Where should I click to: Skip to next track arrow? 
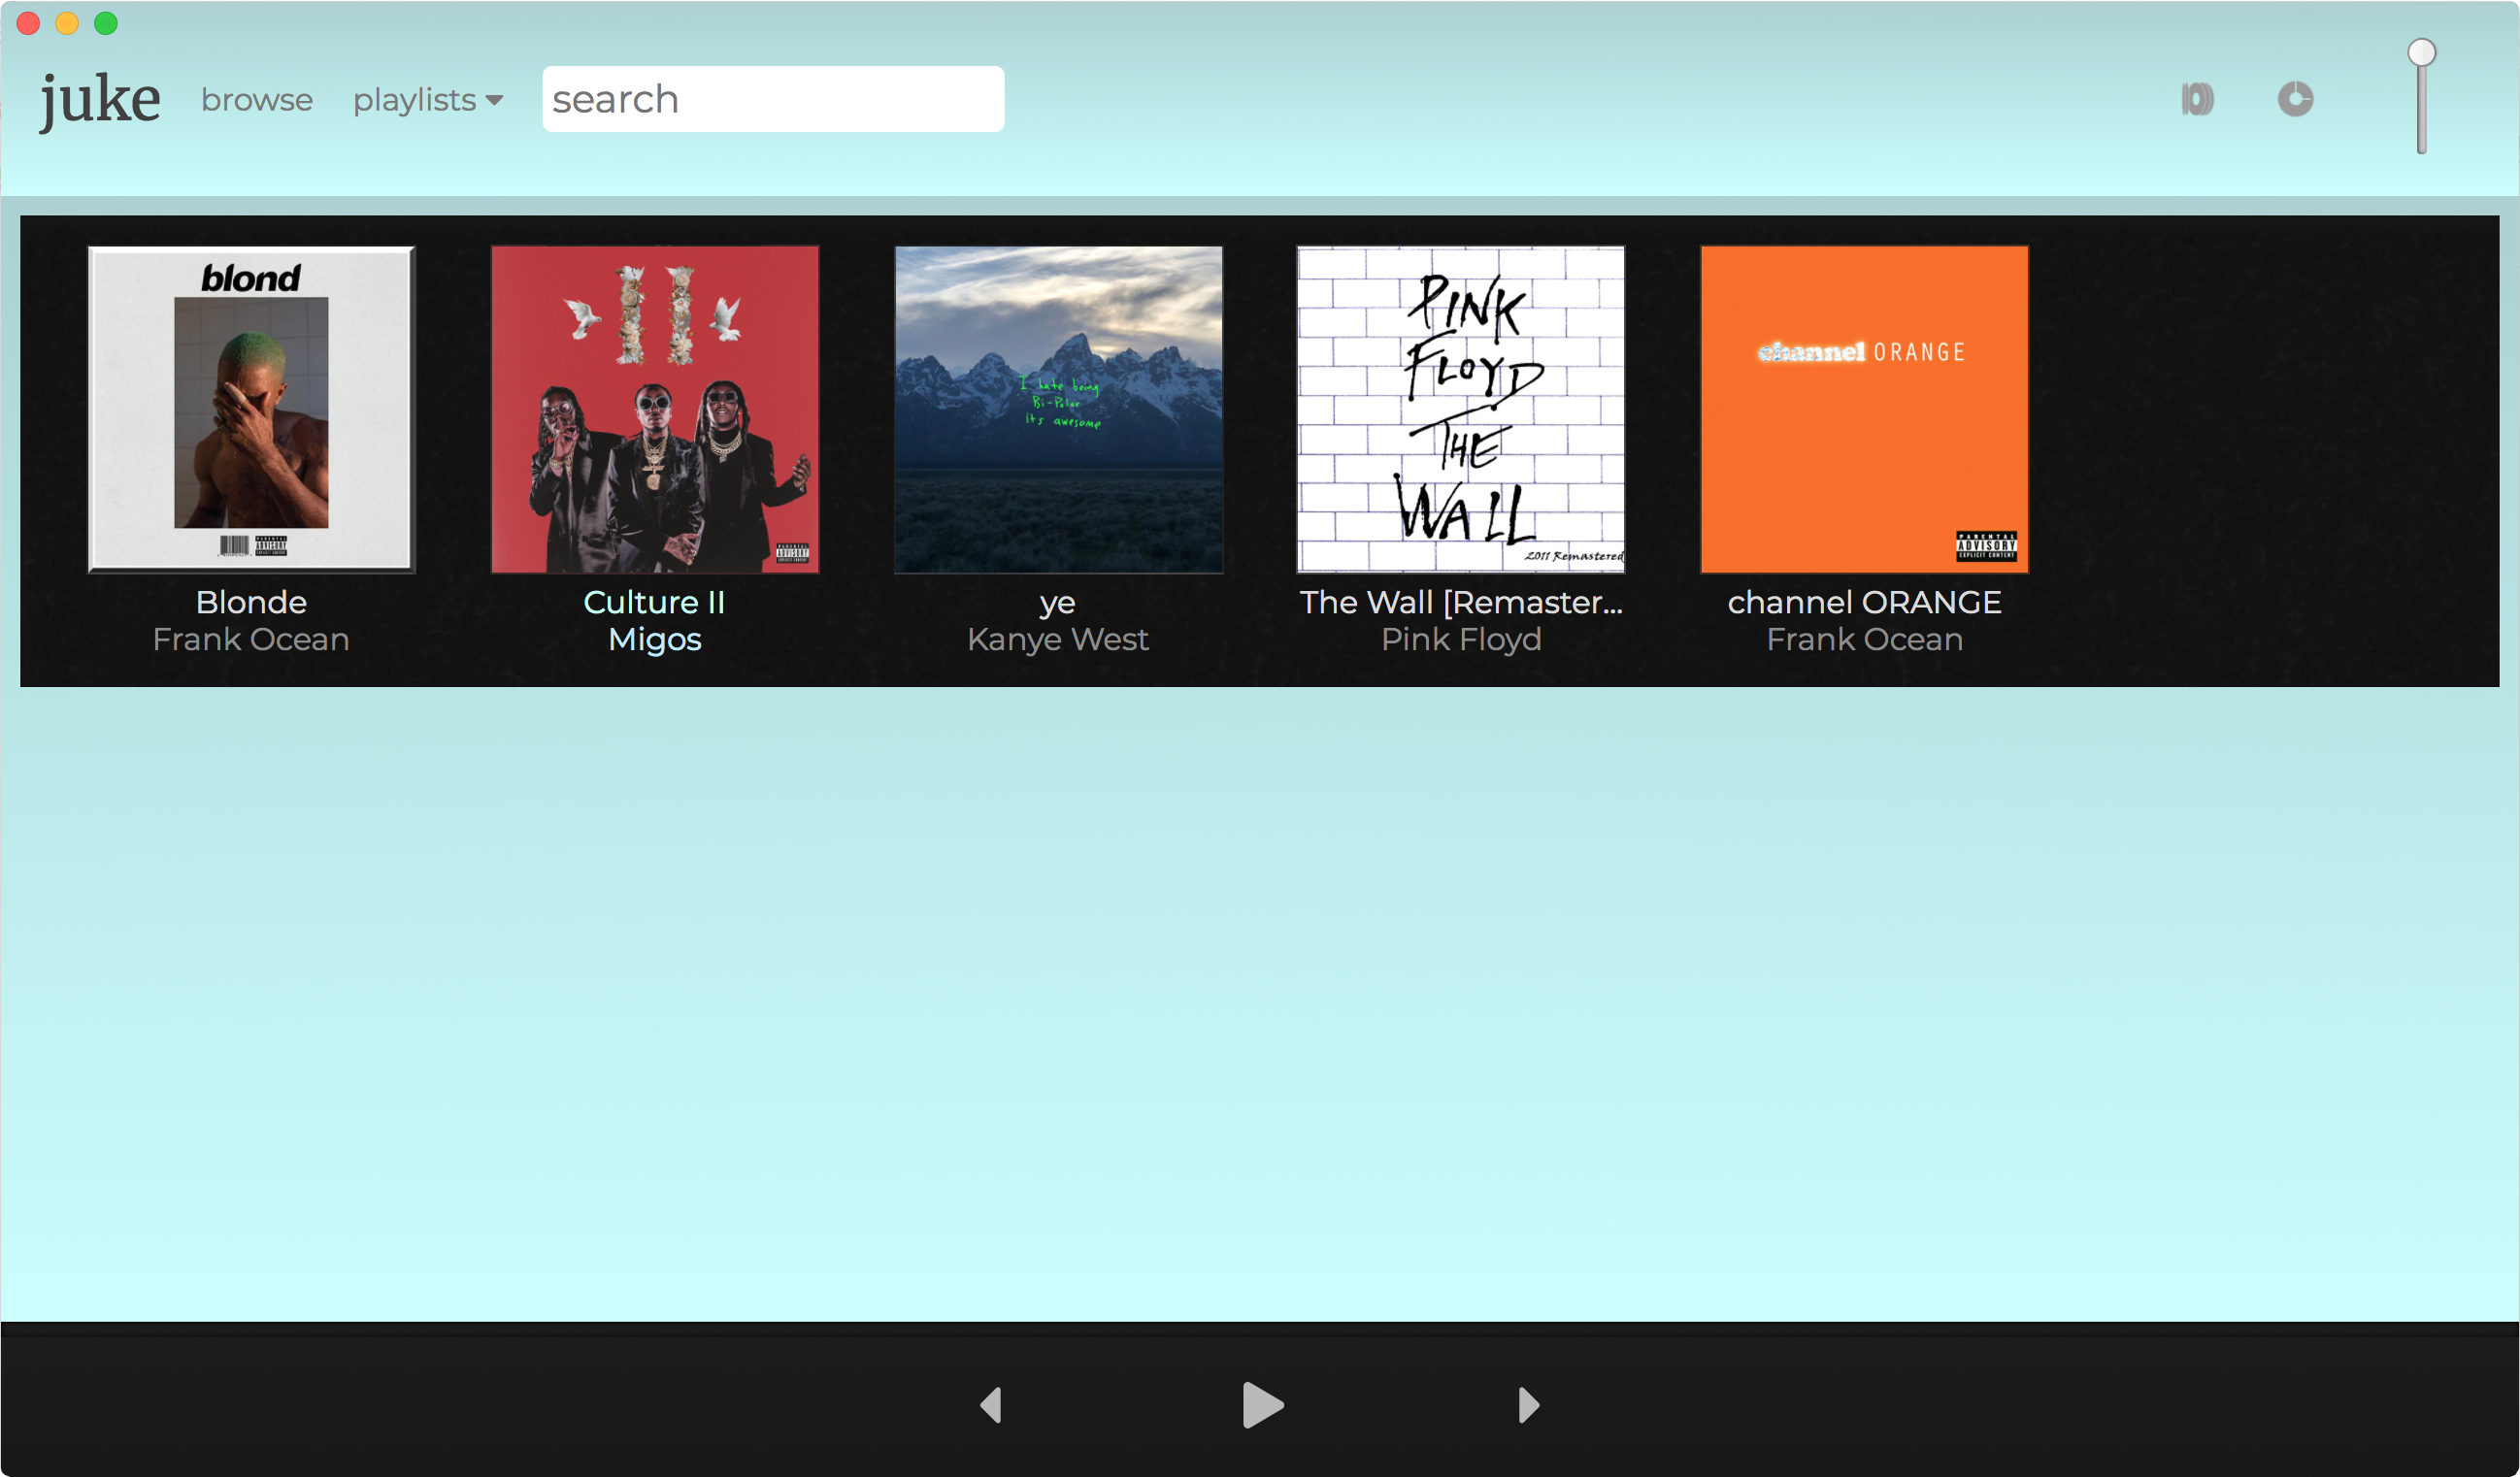pyautogui.click(x=1527, y=1404)
